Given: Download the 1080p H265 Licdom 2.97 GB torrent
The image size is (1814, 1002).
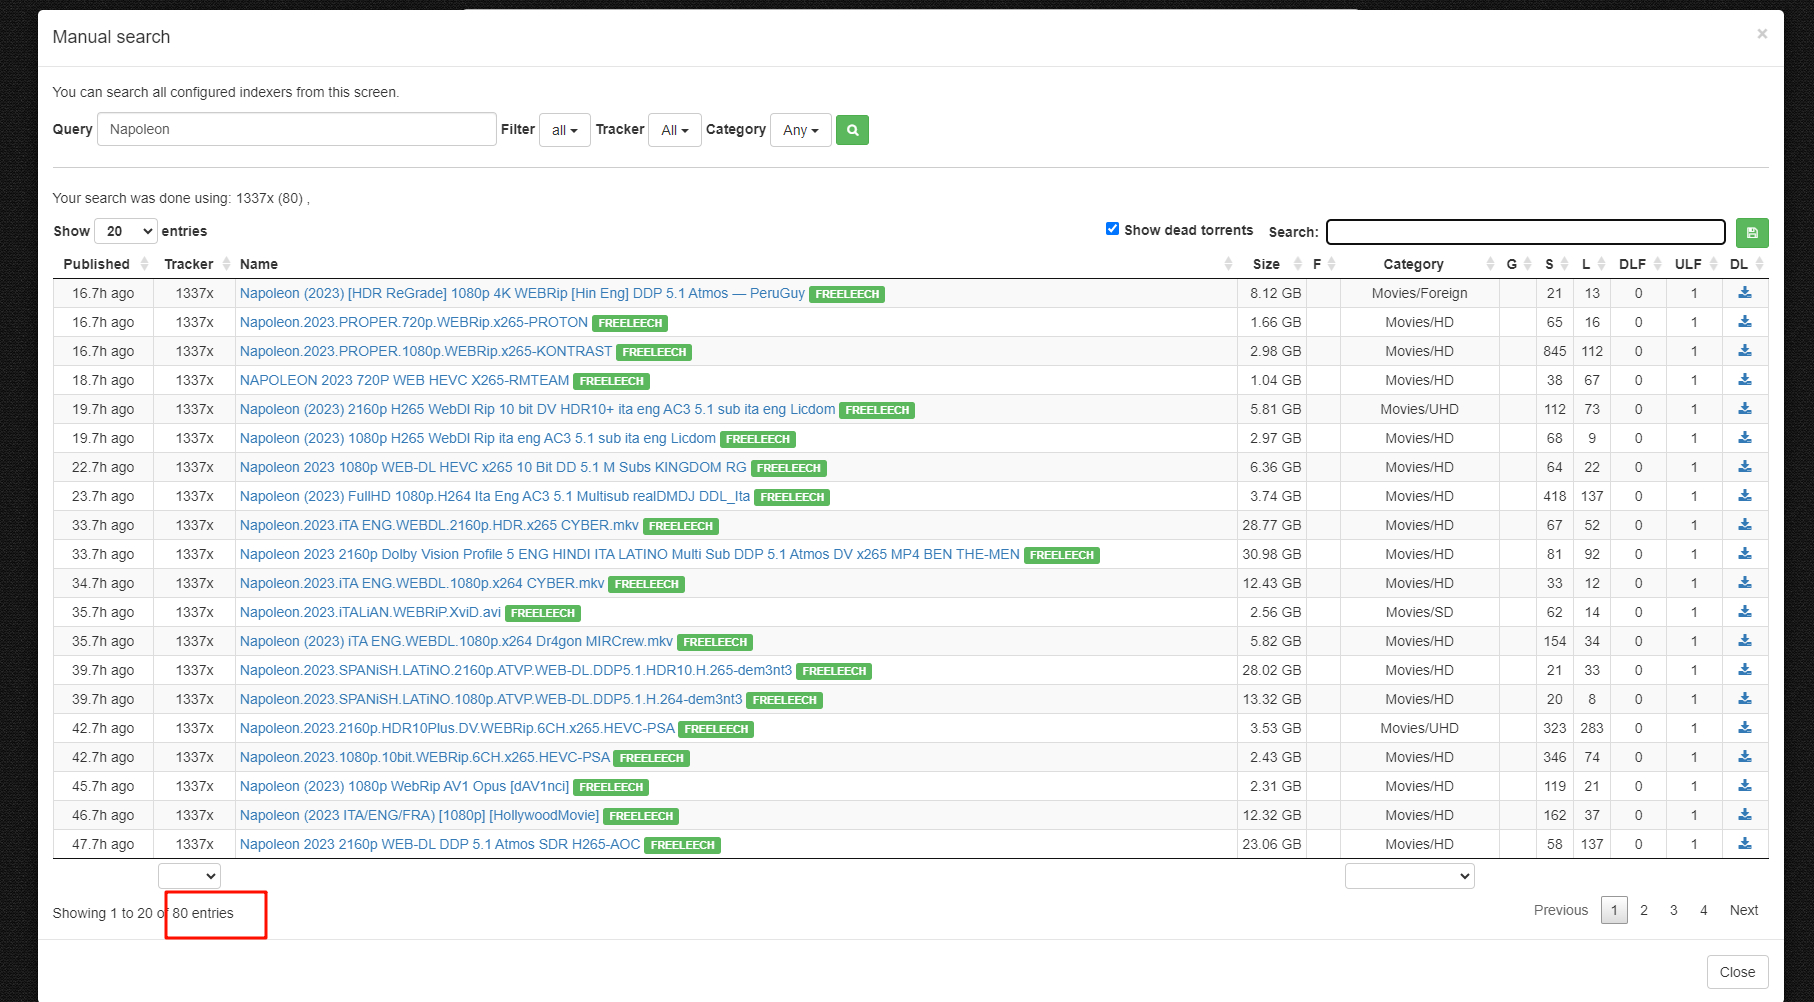Looking at the screenshot, I should click(x=1745, y=438).
